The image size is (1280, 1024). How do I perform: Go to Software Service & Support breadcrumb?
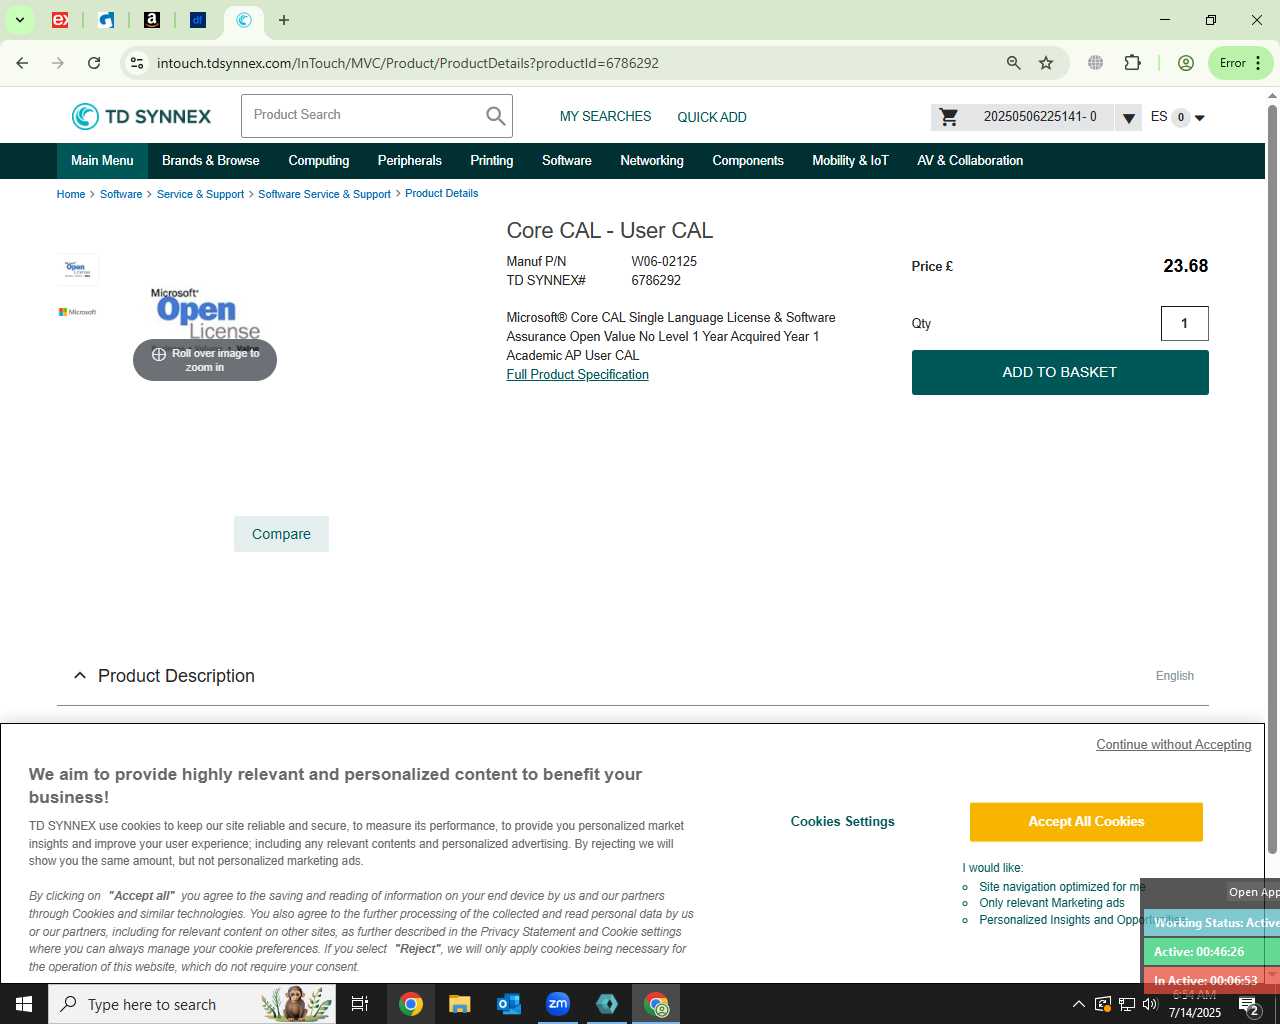pyautogui.click(x=324, y=194)
